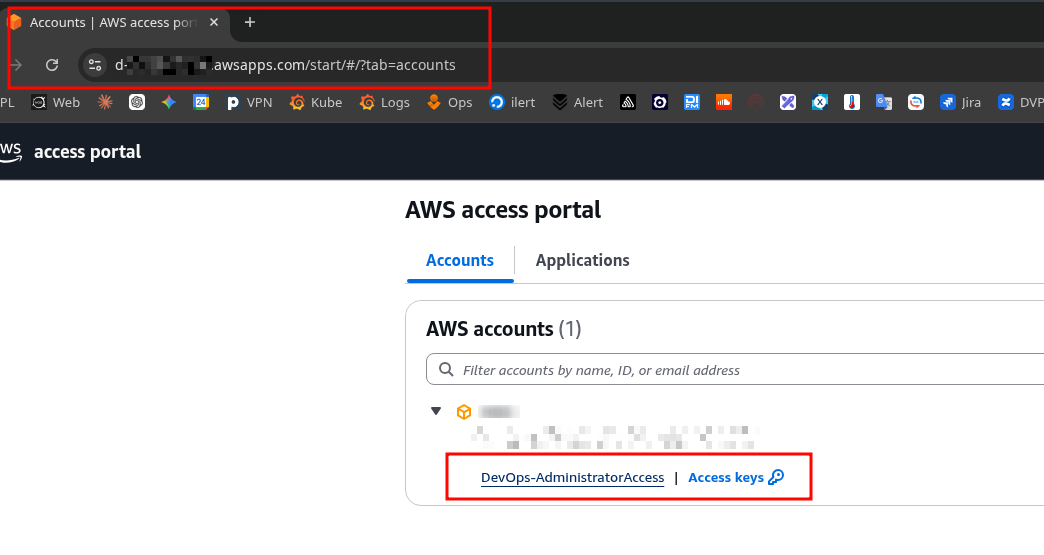
Task: Open a new browser tab
Action: 250,22
